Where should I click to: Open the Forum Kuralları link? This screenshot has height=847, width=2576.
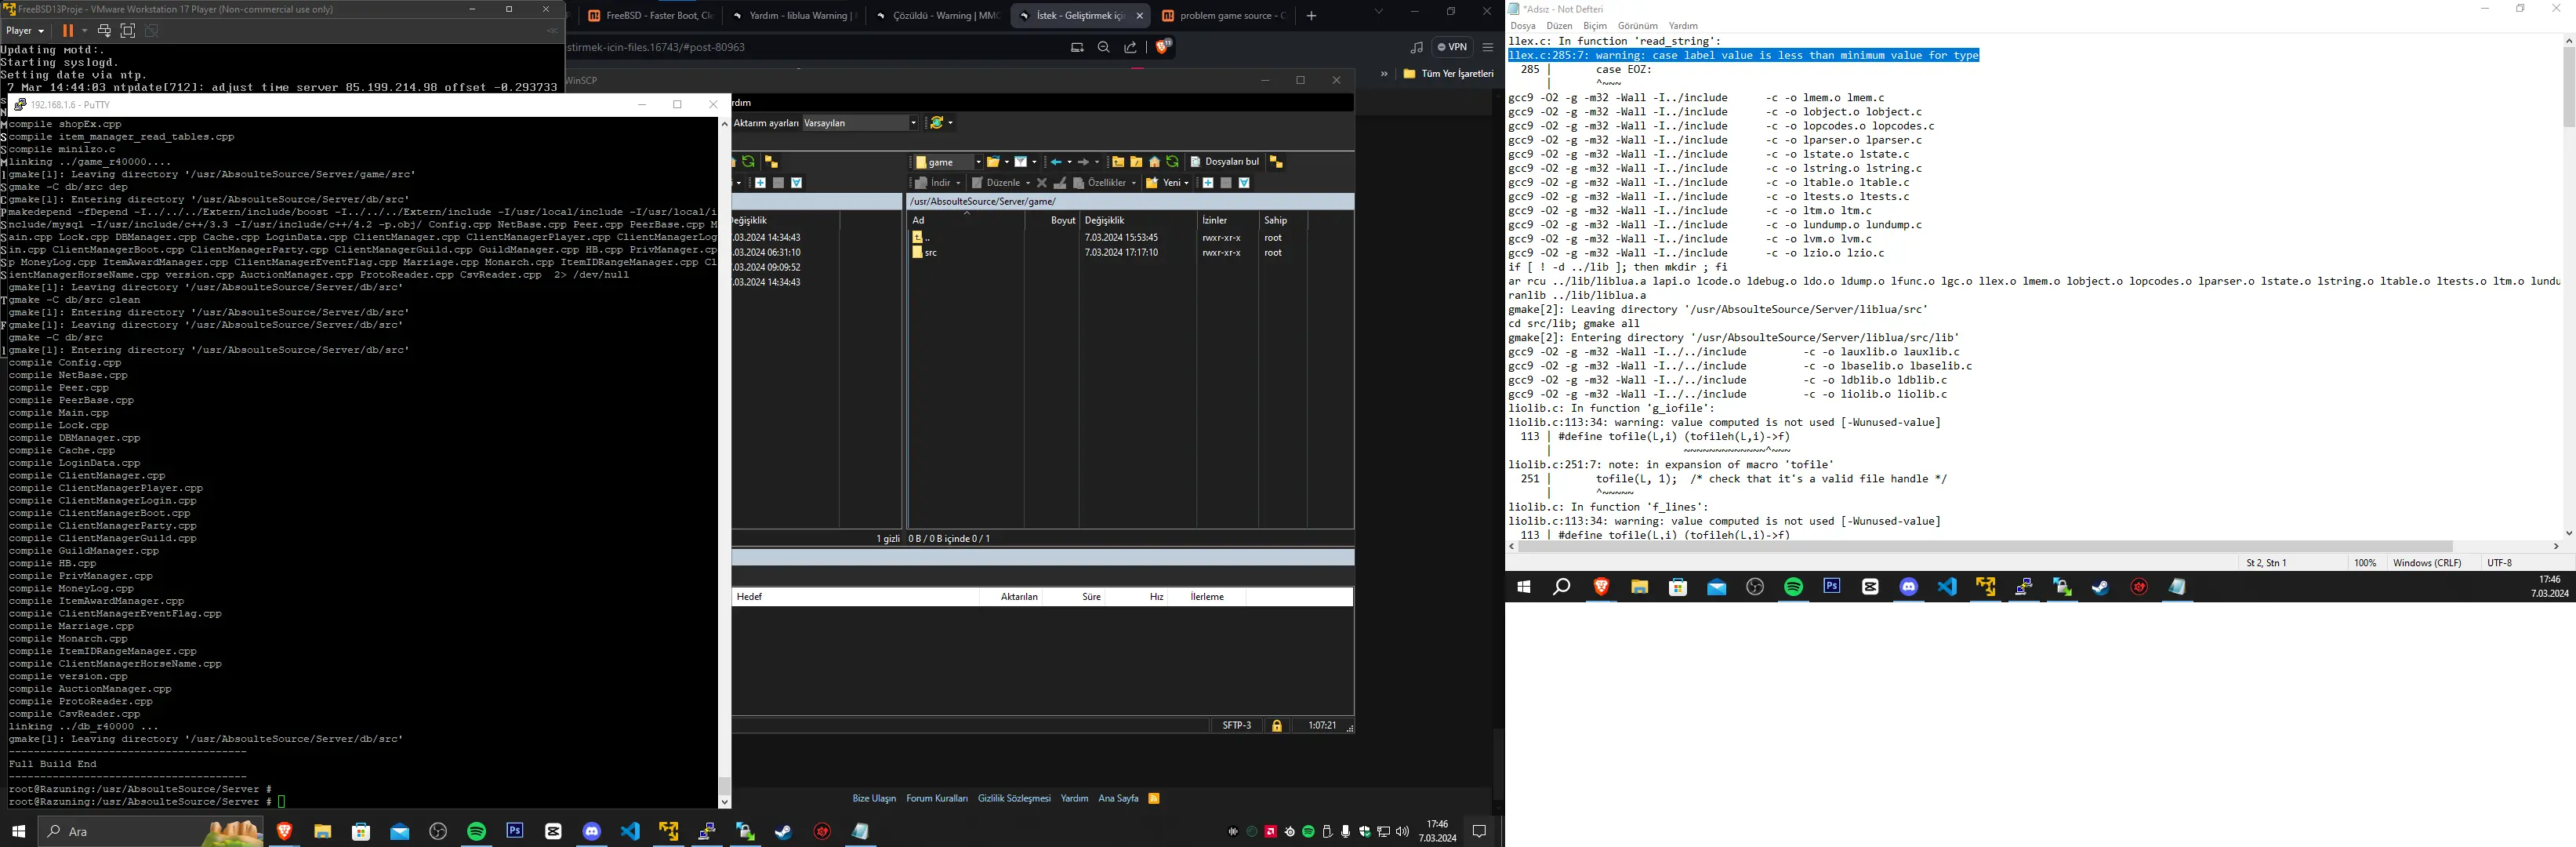[x=937, y=798]
